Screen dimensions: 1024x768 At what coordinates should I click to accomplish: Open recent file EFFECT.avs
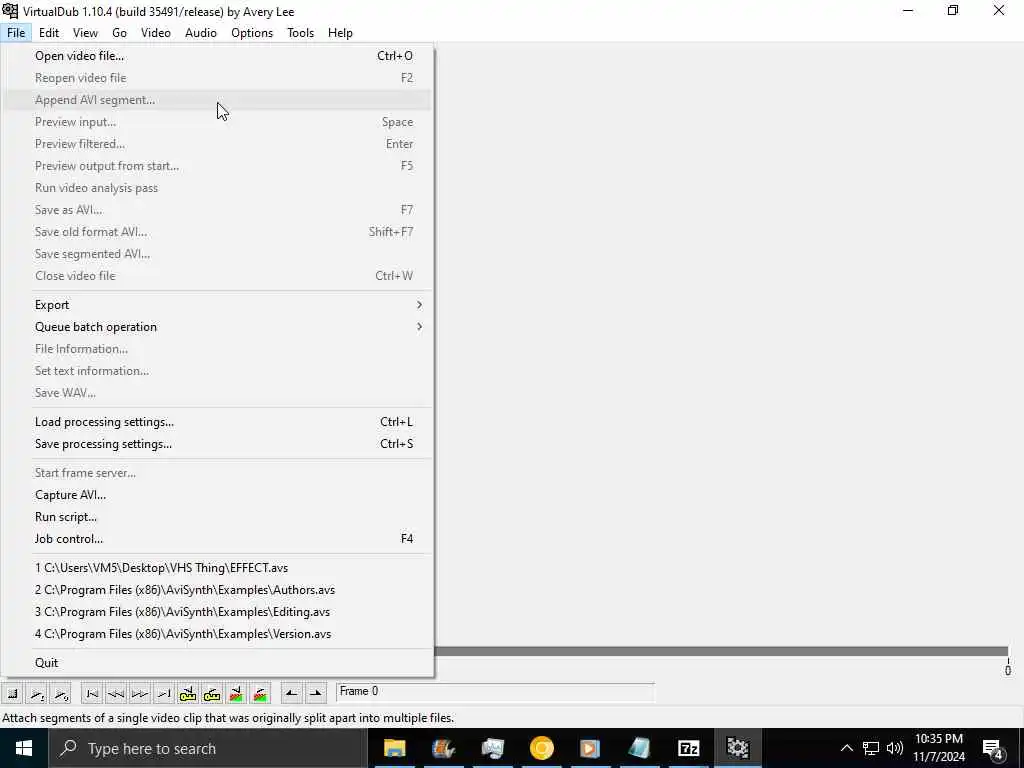click(x=217, y=568)
